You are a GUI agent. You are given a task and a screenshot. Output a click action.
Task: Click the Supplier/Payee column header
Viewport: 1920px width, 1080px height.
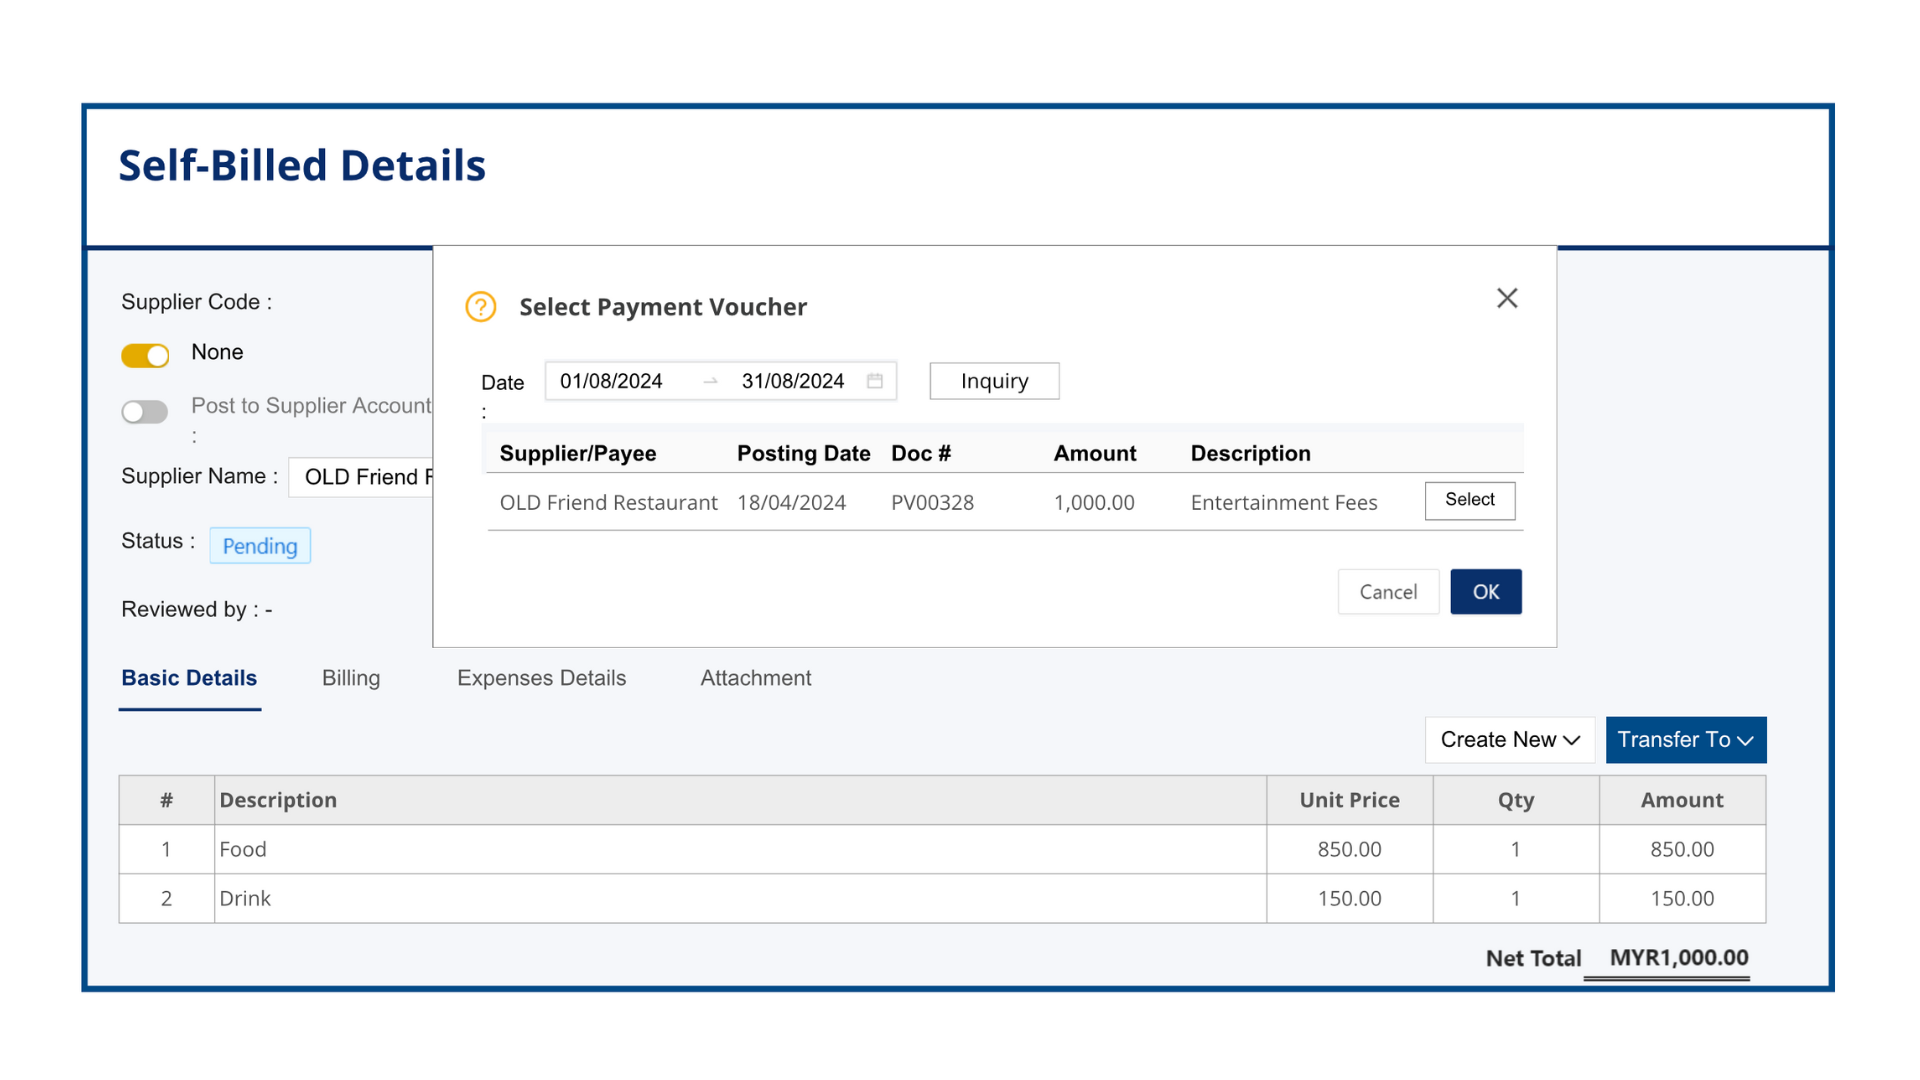(x=578, y=453)
